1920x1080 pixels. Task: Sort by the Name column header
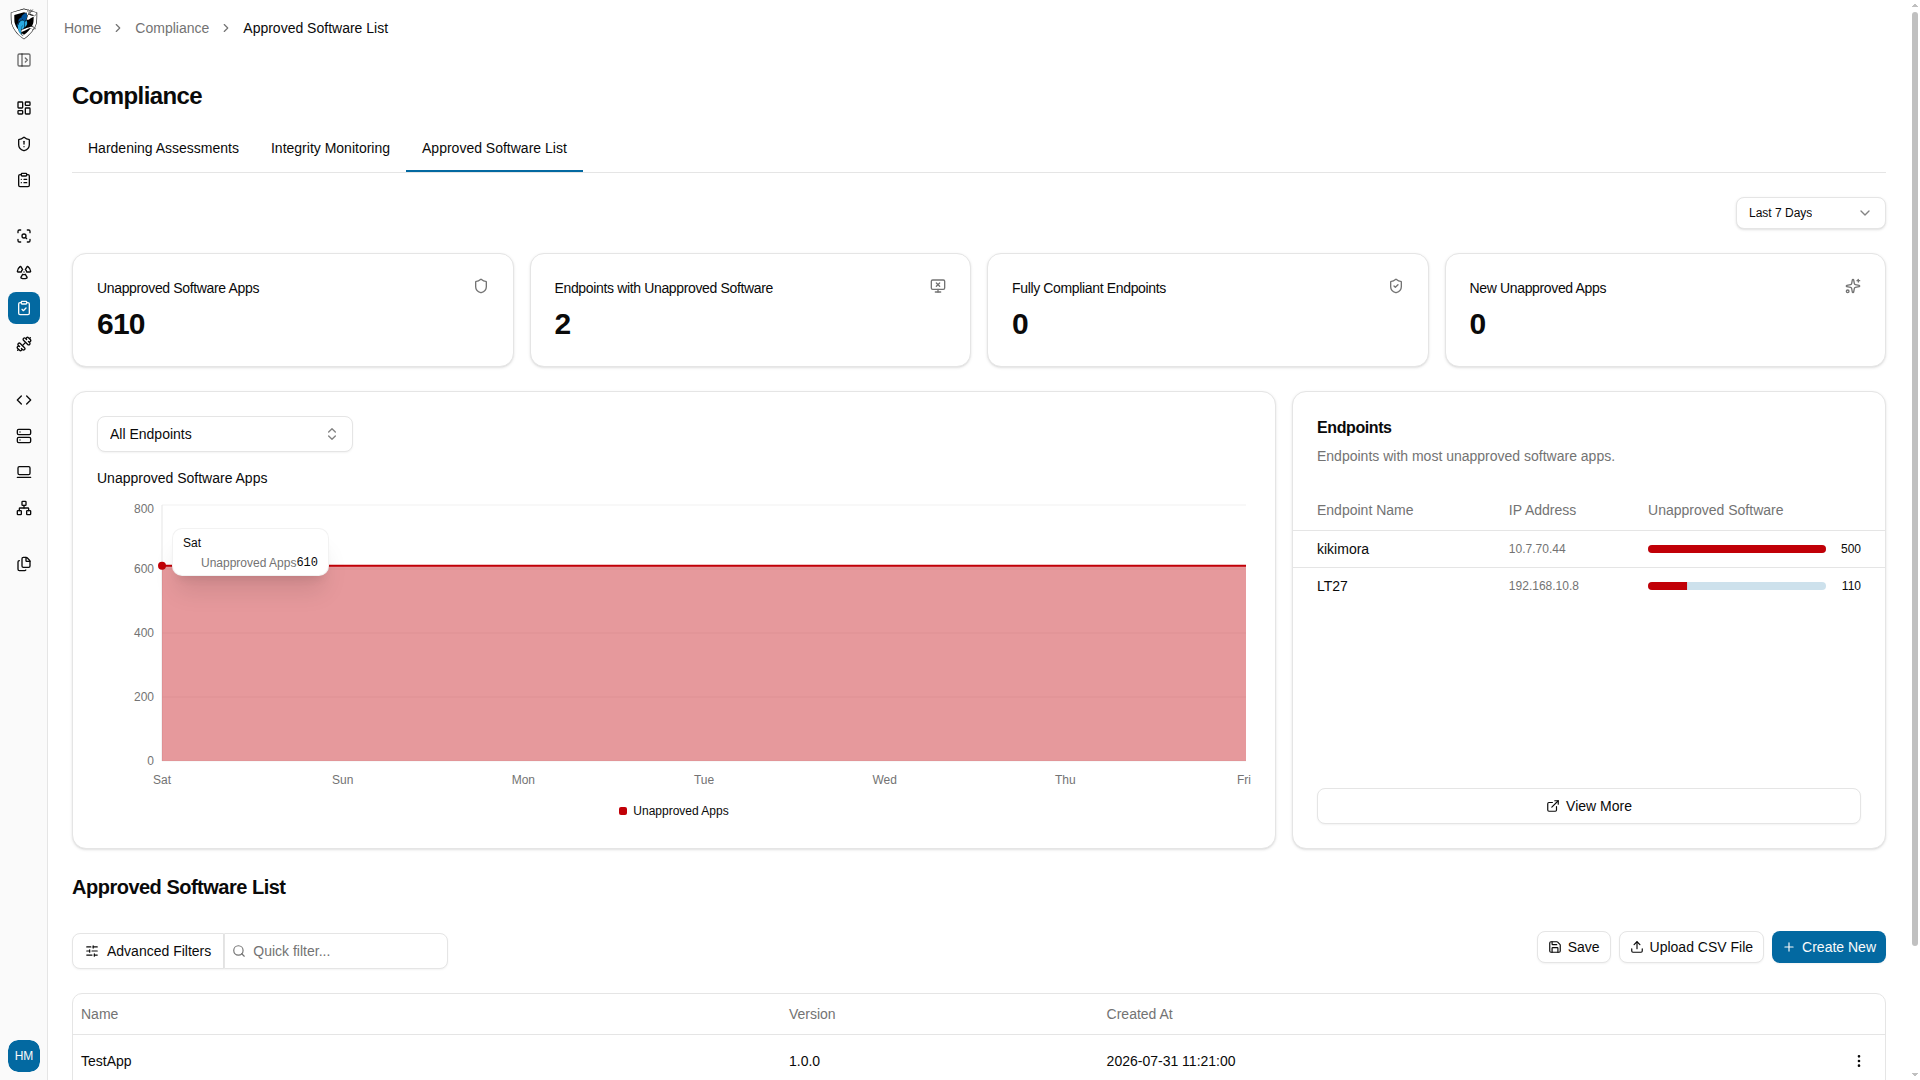[x=99, y=1014]
